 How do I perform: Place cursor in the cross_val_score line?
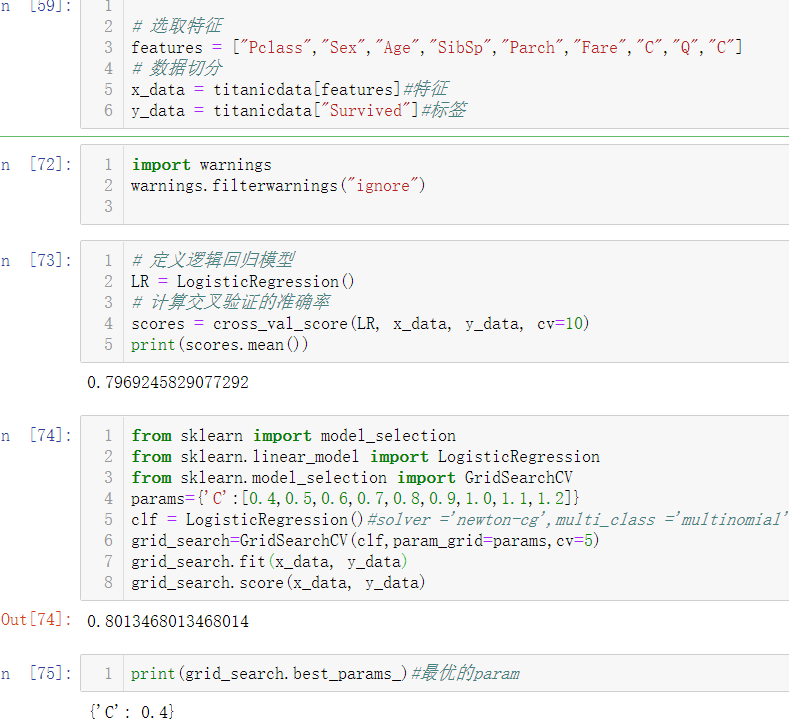[360, 324]
